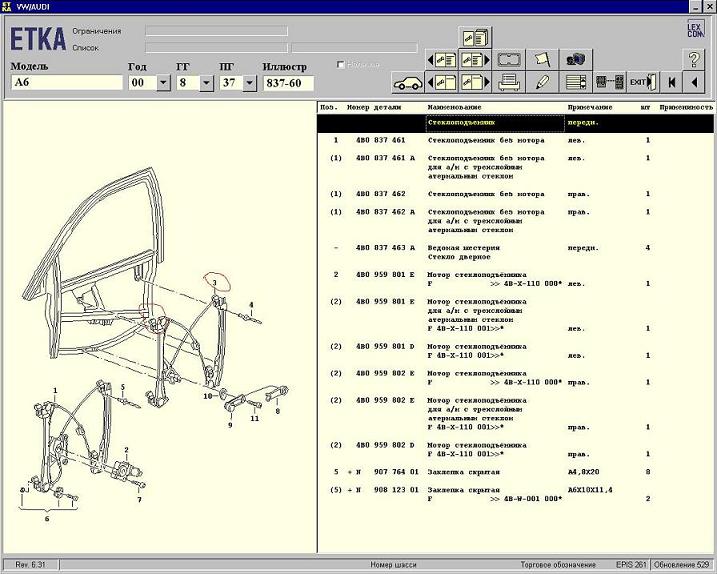
Task: Click EPIS 261 in the status bar
Action: [631, 565]
